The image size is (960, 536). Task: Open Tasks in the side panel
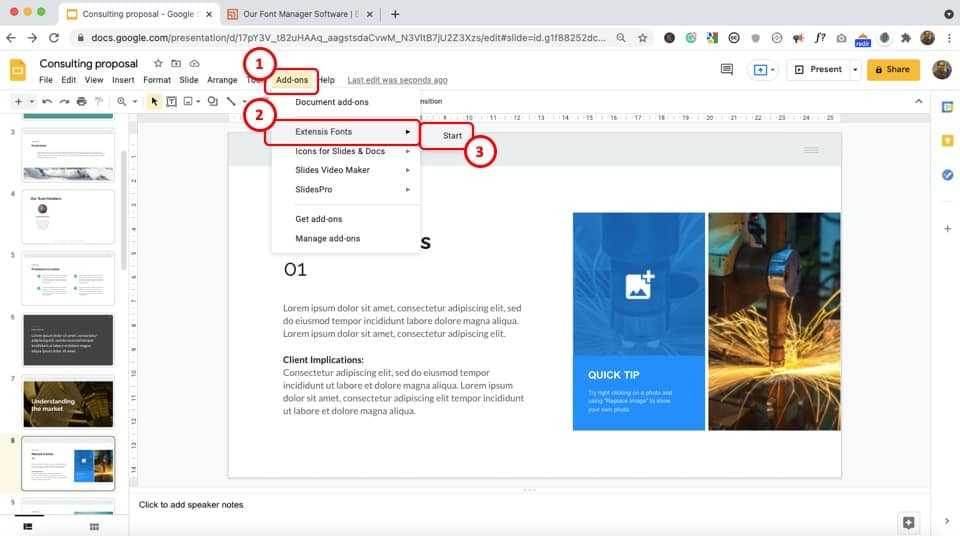point(947,175)
